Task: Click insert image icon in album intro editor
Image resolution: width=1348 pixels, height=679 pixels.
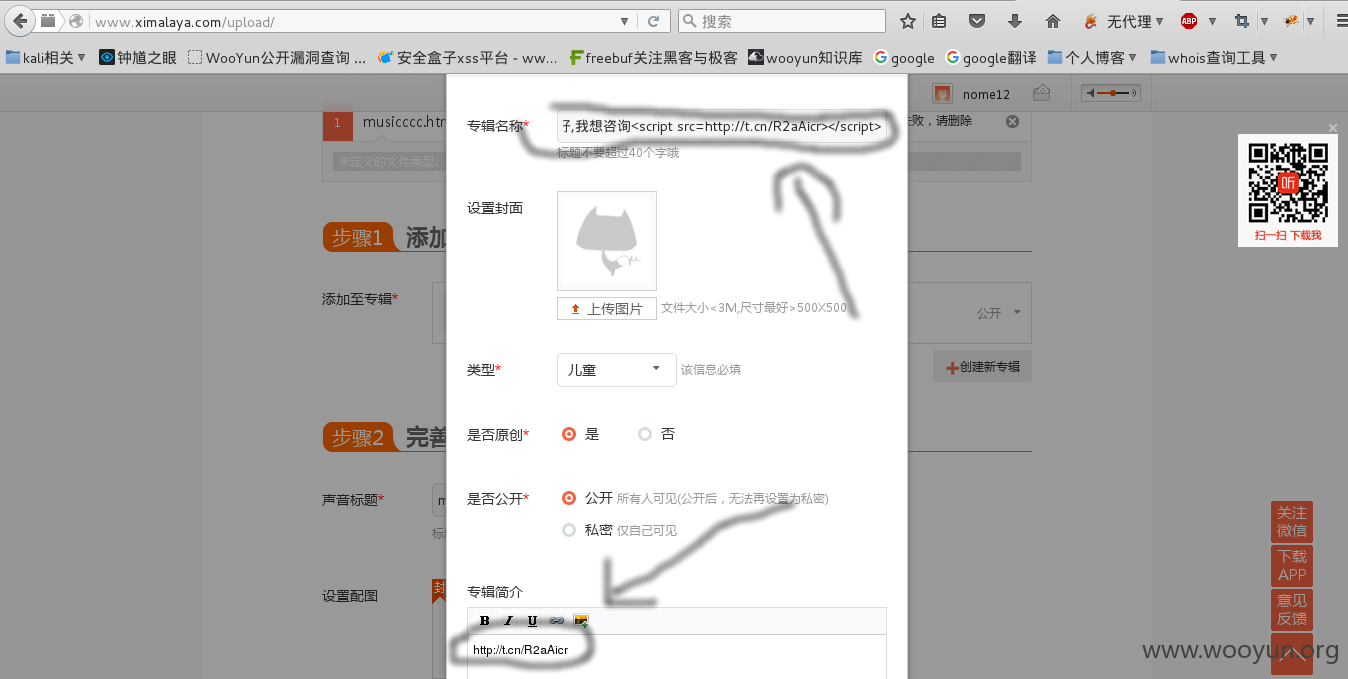Action: pos(581,621)
